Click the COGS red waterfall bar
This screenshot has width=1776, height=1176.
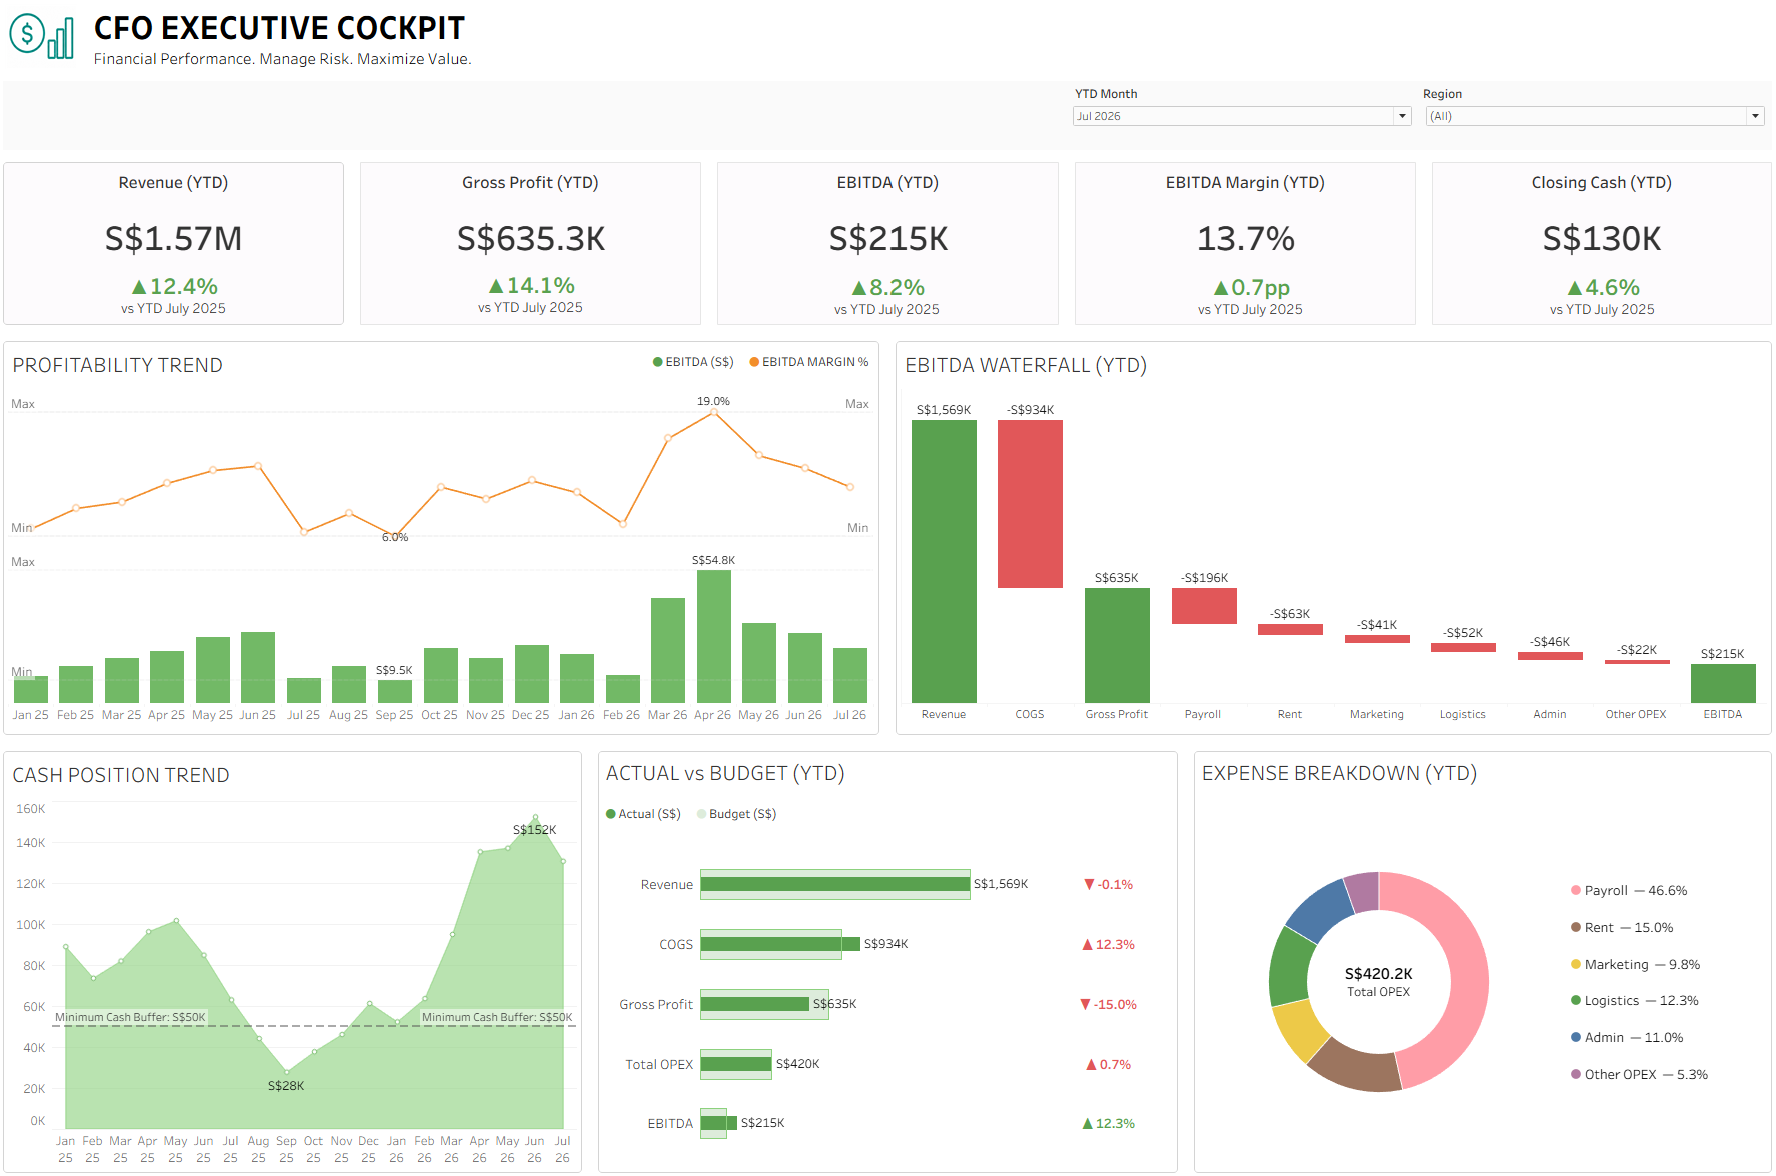coord(1030,504)
